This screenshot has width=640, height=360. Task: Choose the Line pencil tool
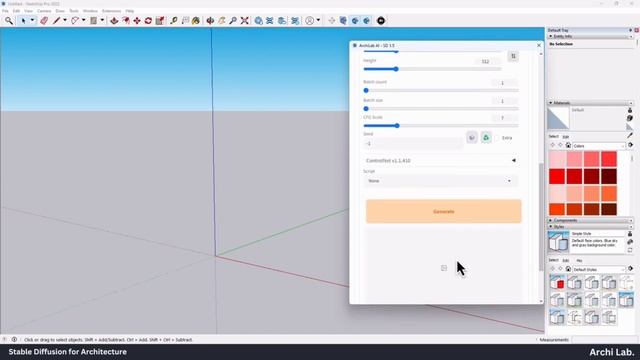point(56,20)
